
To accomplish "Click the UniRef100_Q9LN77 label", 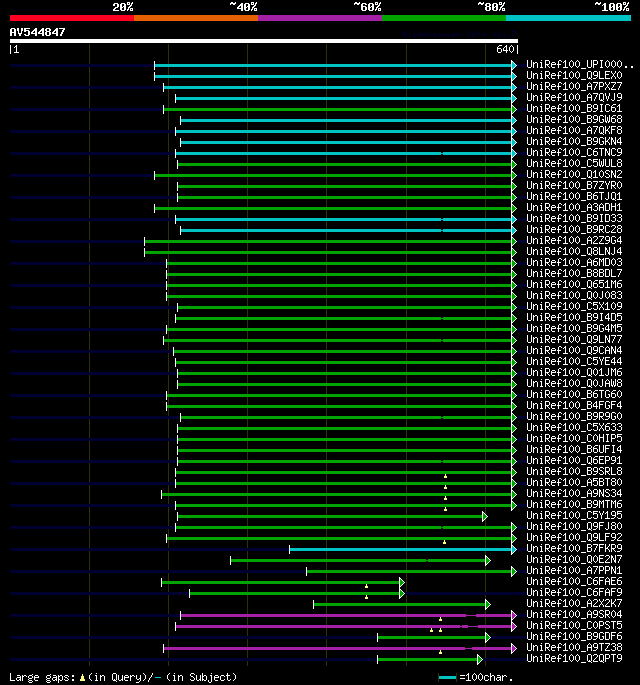I will (x=574, y=339).
